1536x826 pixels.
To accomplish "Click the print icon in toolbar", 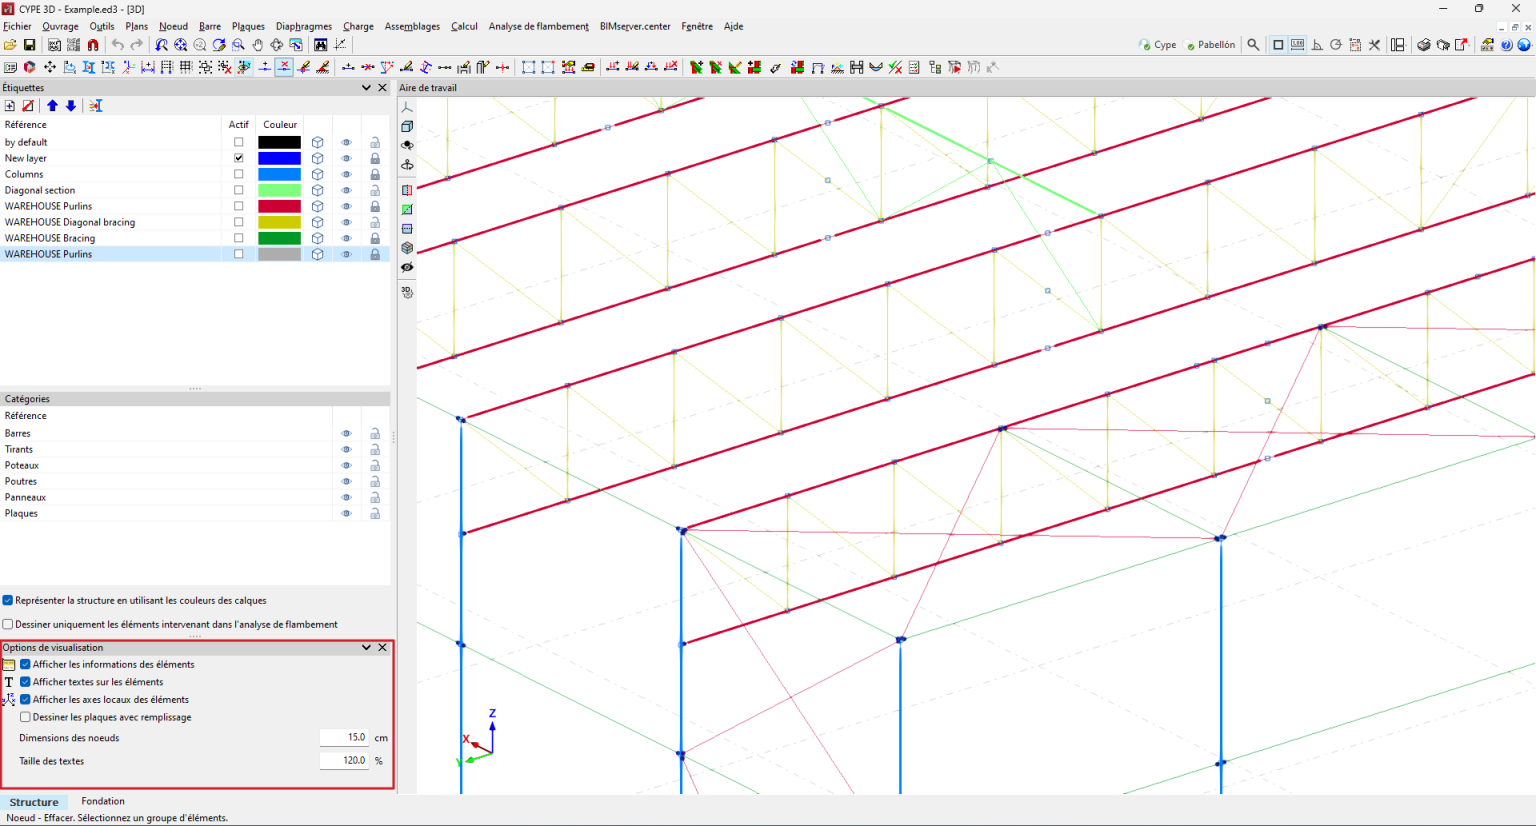I will click(x=1423, y=45).
